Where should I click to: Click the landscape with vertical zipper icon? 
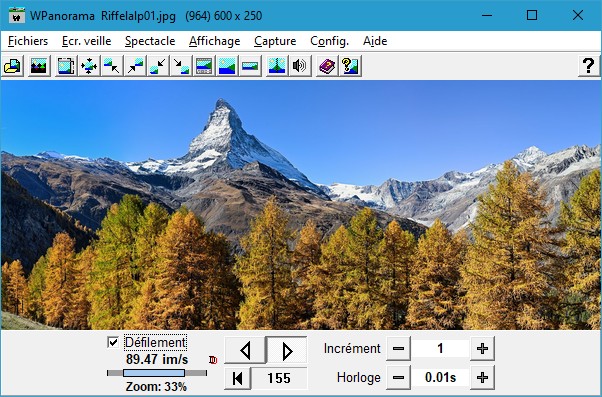[277, 66]
